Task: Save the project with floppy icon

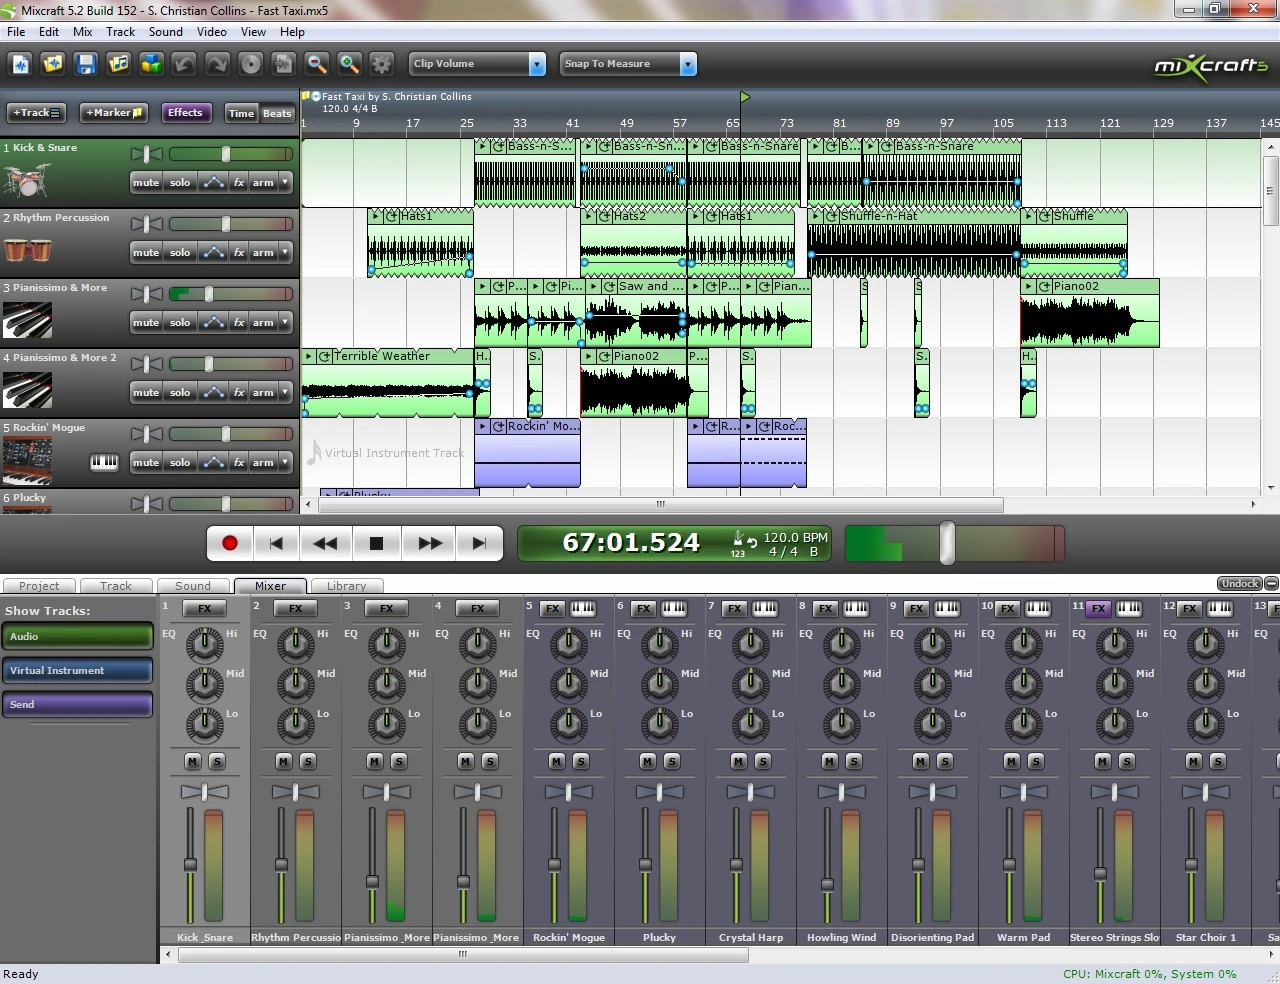Action: pos(86,64)
